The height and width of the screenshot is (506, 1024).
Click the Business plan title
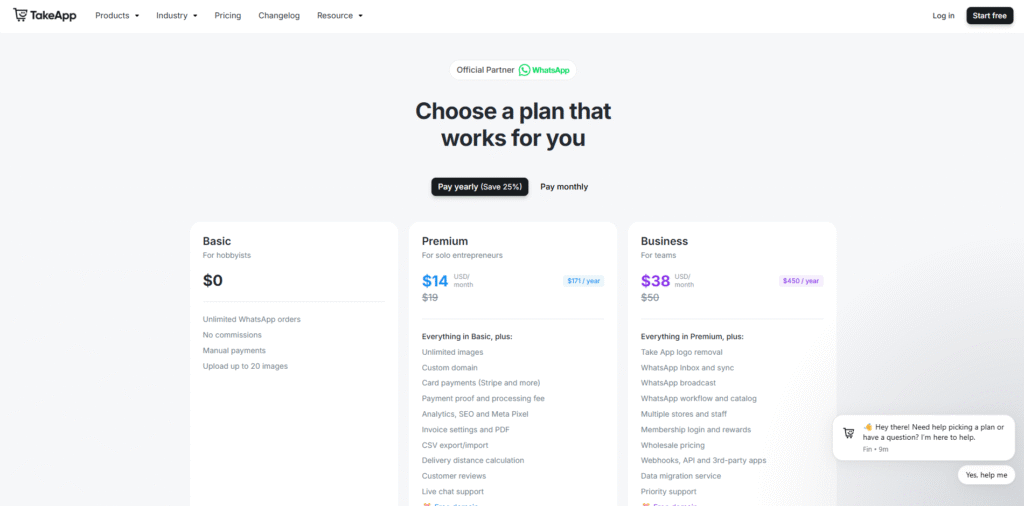pos(664,241)
